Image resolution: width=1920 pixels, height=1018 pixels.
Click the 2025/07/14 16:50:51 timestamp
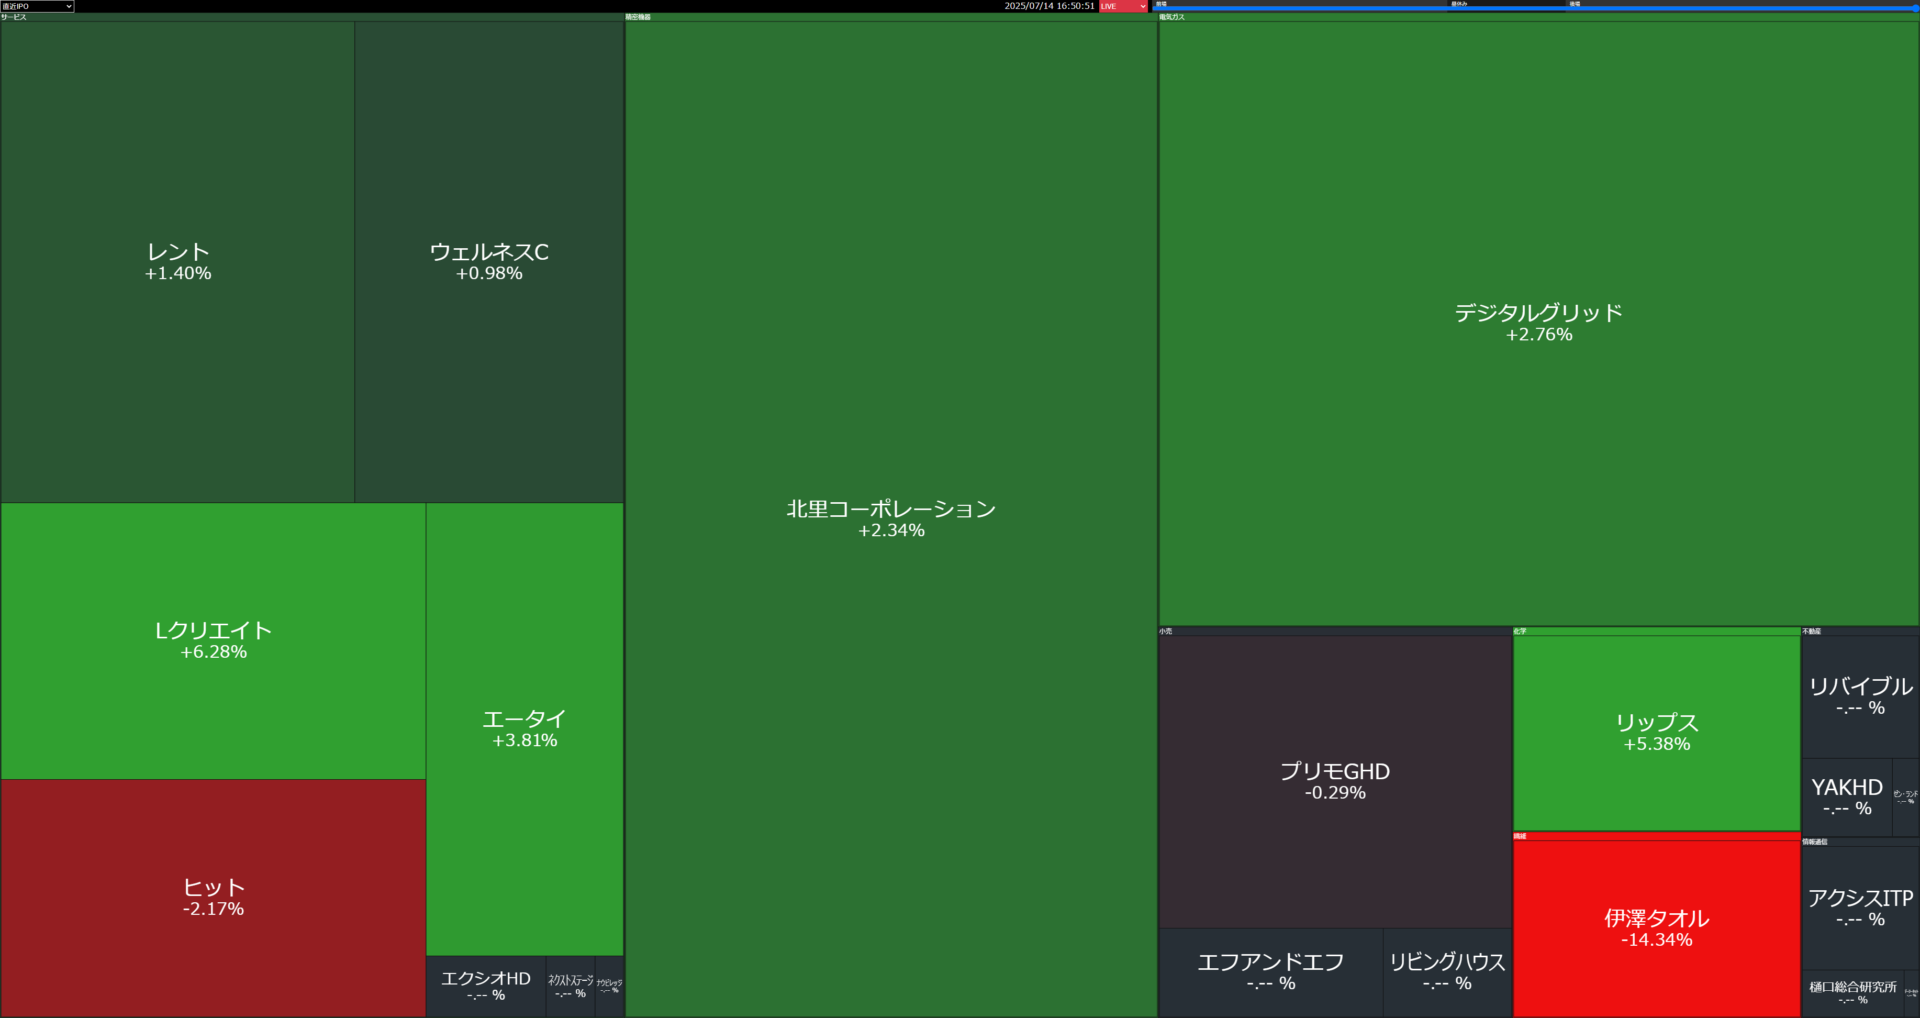click(x=1049, y=6)
